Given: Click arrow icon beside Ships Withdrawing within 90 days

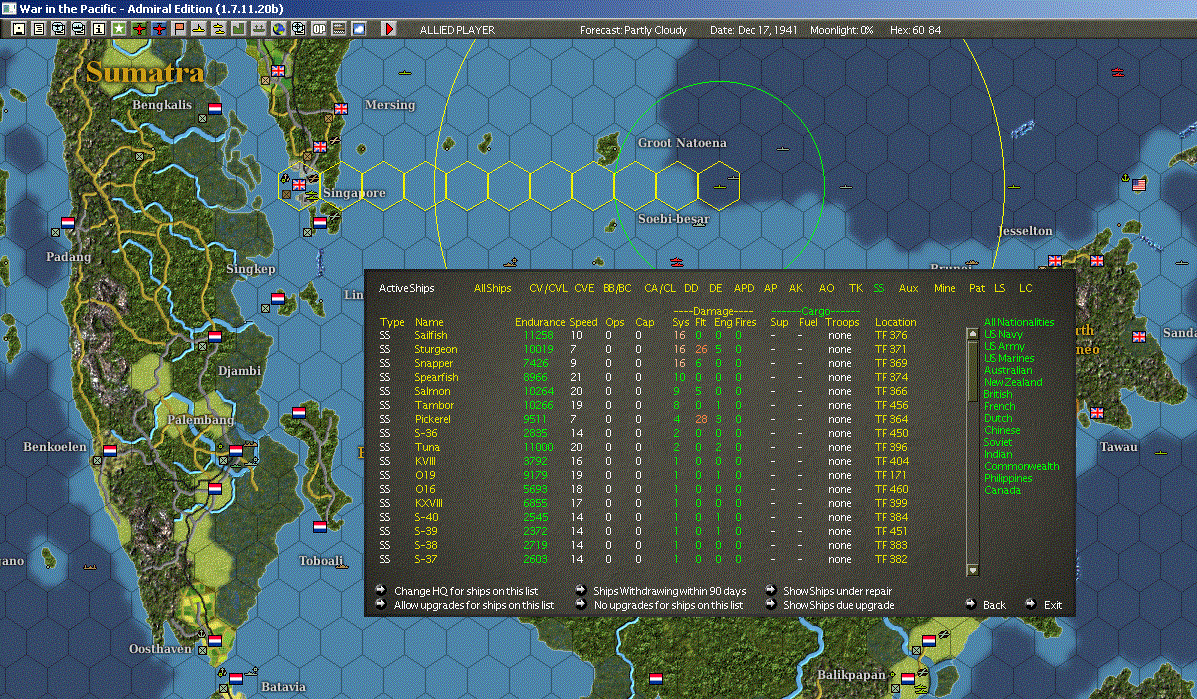Looking at the screenshot, I should pos(580,590).
